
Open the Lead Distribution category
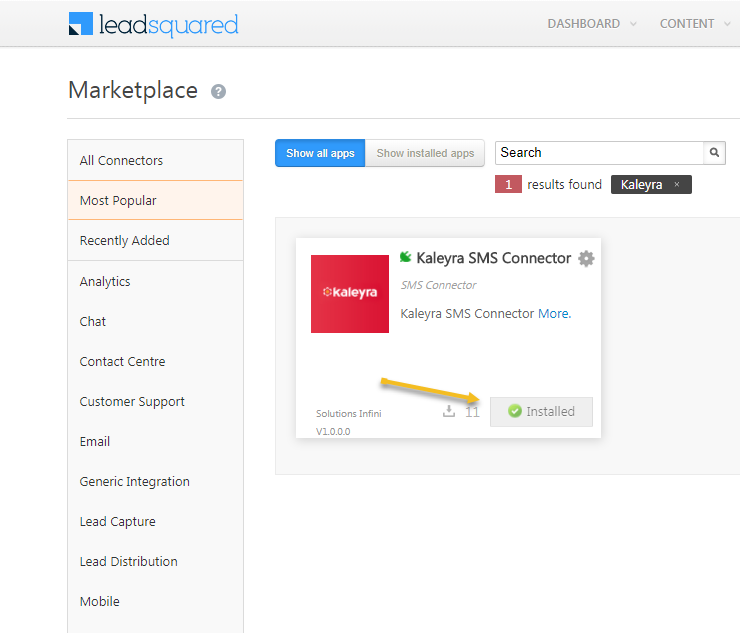coord(155,562)
